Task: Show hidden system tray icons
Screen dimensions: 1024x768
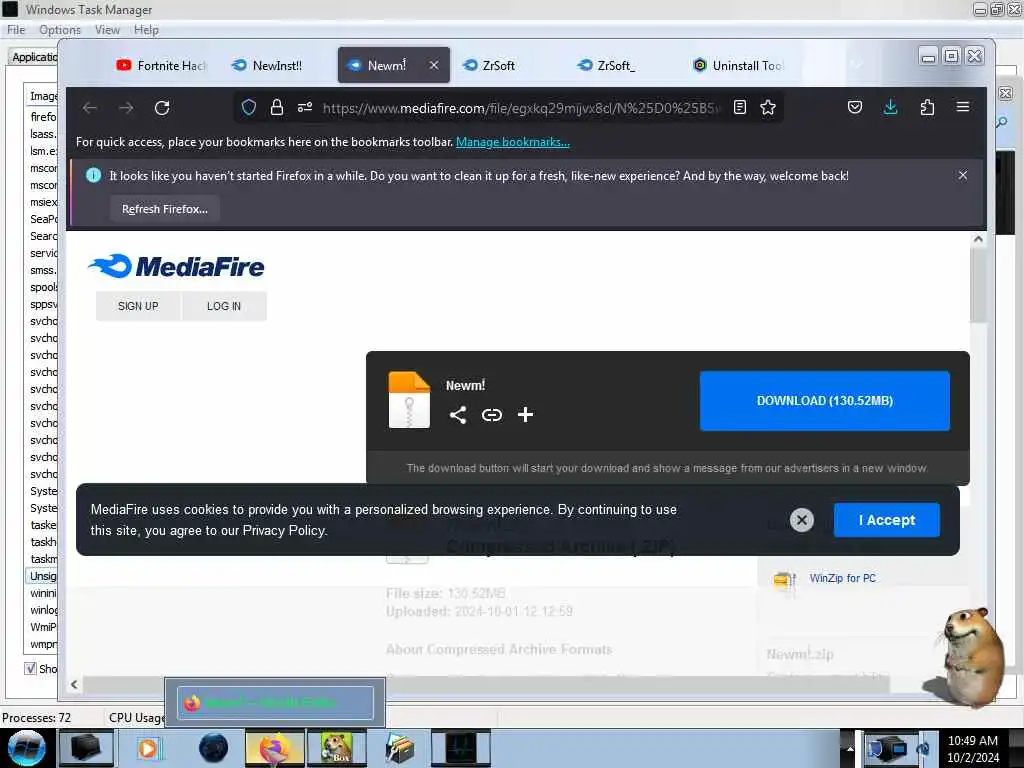Action: 850,749
